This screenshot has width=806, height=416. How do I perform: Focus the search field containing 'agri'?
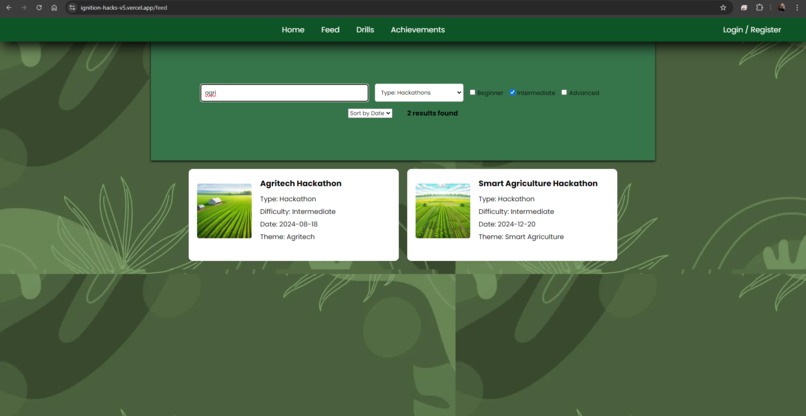tap(284, 93)
